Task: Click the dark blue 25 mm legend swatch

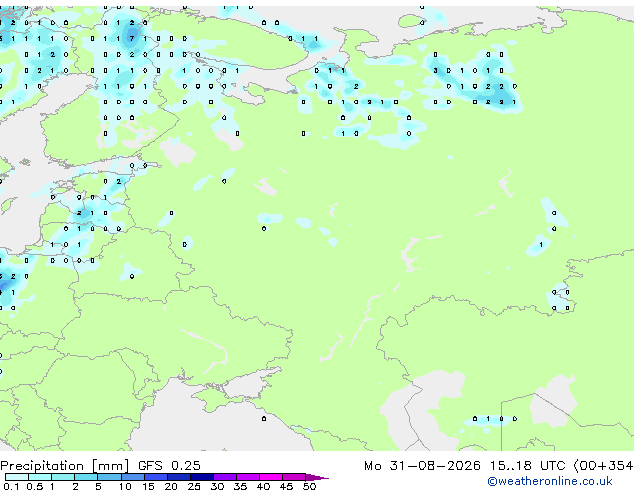Action: 202,477
